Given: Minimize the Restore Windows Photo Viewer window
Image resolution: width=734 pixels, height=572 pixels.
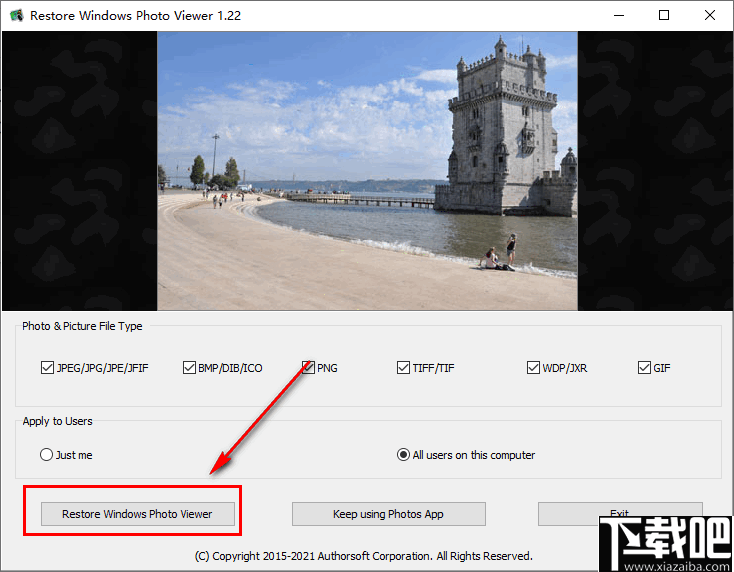Looking at the screenshot, I should tap(619, 15).
